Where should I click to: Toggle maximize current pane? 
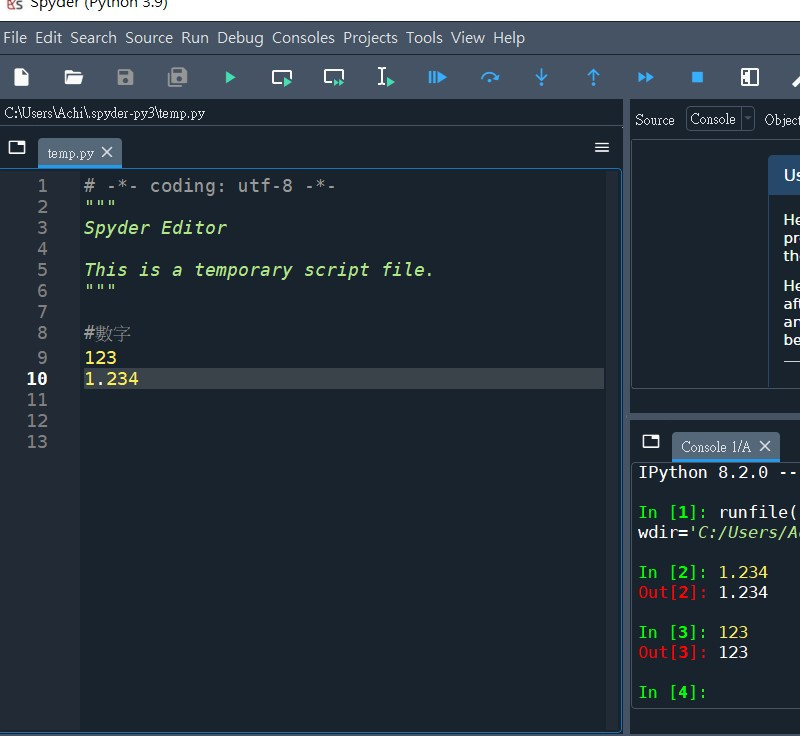pyautogui.click(x=750, y=77)
